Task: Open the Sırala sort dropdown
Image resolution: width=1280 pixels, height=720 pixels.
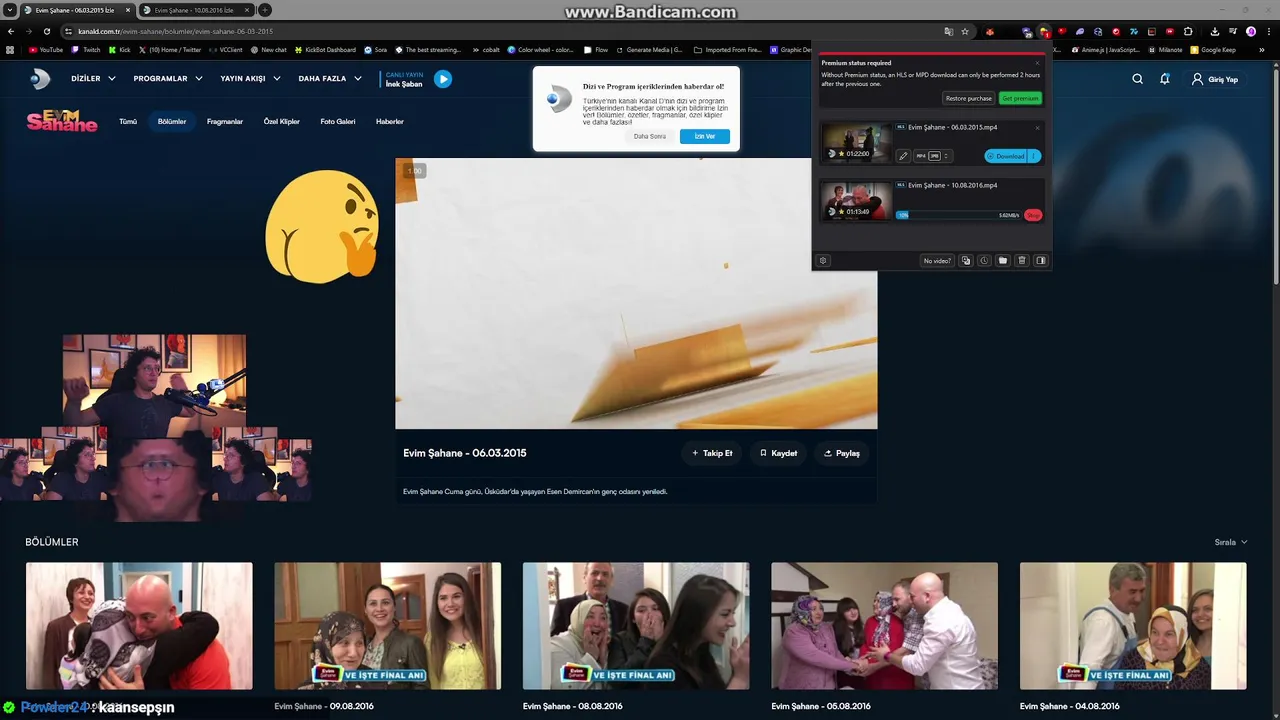Action: tap(1231, 542)
